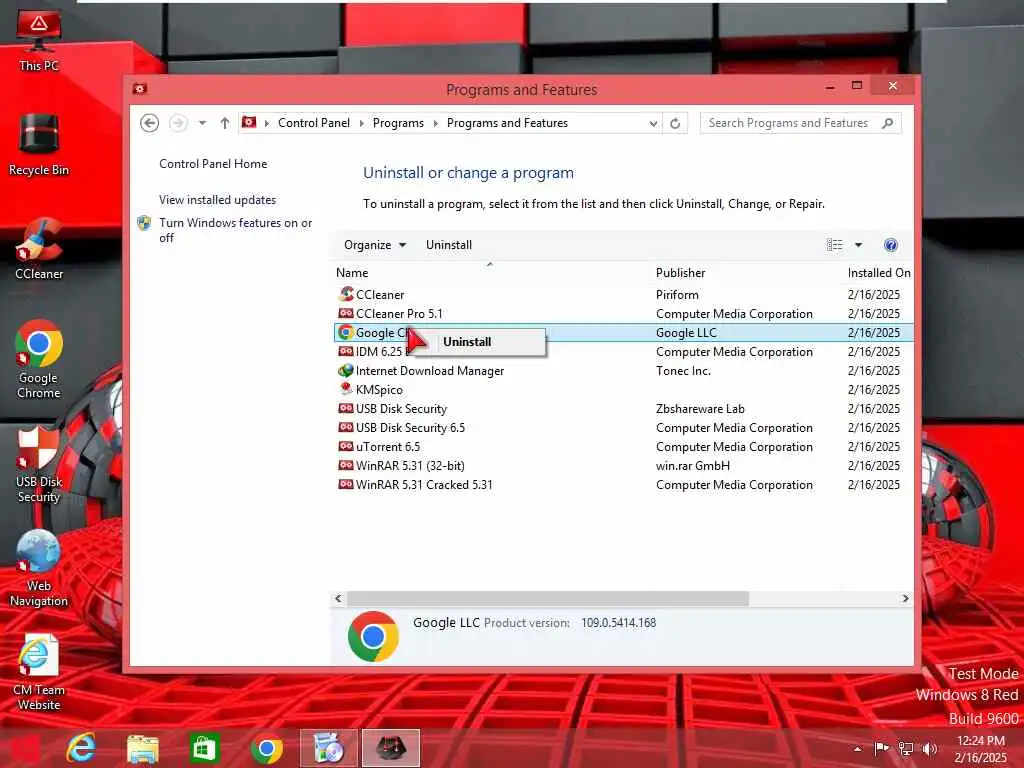Expand the Programs breadcrumb arrow
The height and width of the screenshot is (768, 1024).
pos(436,123)
